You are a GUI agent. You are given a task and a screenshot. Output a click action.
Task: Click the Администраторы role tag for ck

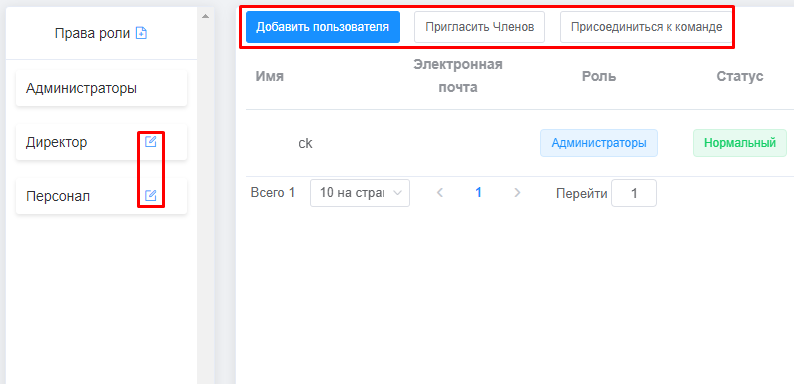point(599,143)
